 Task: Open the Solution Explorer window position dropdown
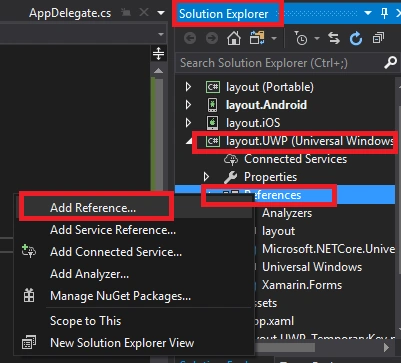[x=368, y=13]
